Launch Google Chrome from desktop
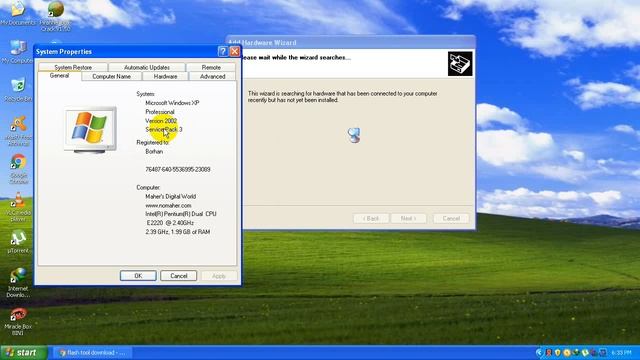This screenshot has height=360, width=640. 18,169
